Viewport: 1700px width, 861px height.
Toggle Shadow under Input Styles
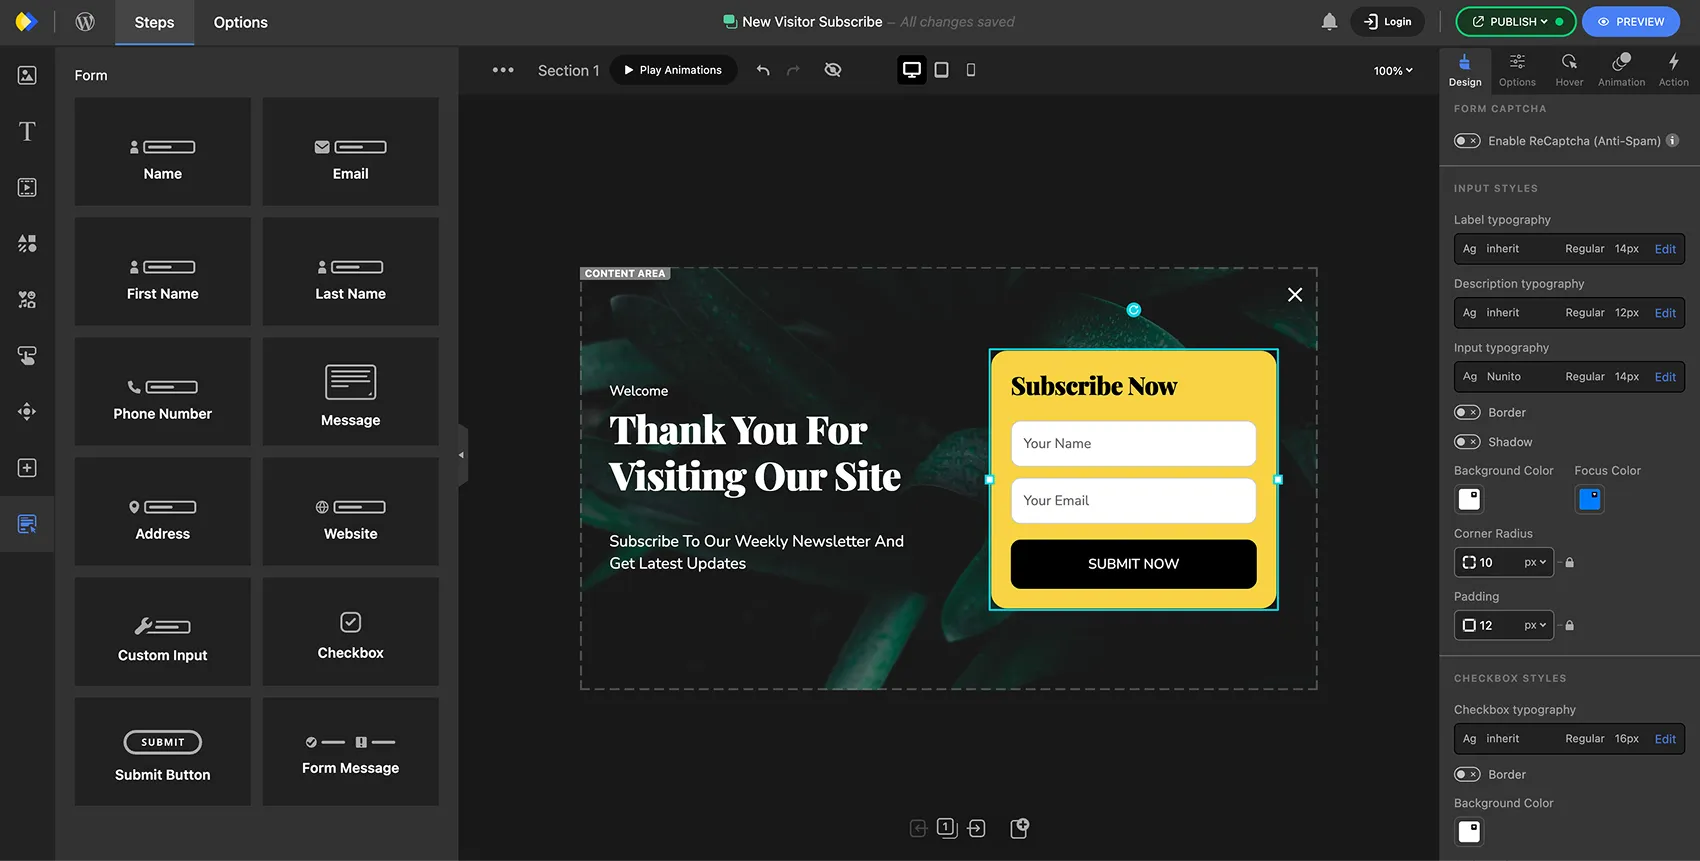pyautogui.click(x=1467, y=442)
